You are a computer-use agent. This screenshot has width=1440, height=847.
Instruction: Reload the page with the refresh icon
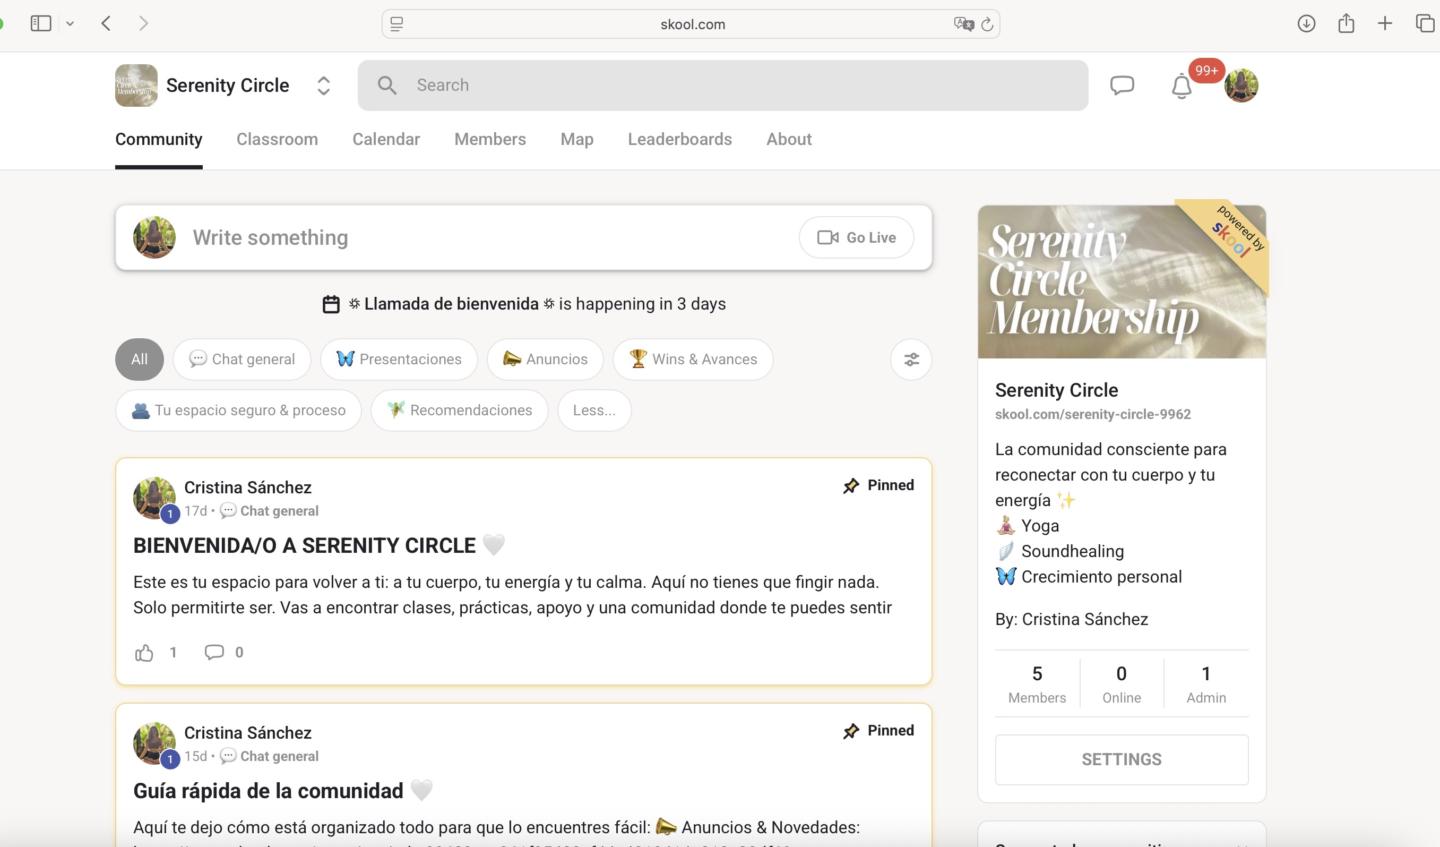click(987, 24)
